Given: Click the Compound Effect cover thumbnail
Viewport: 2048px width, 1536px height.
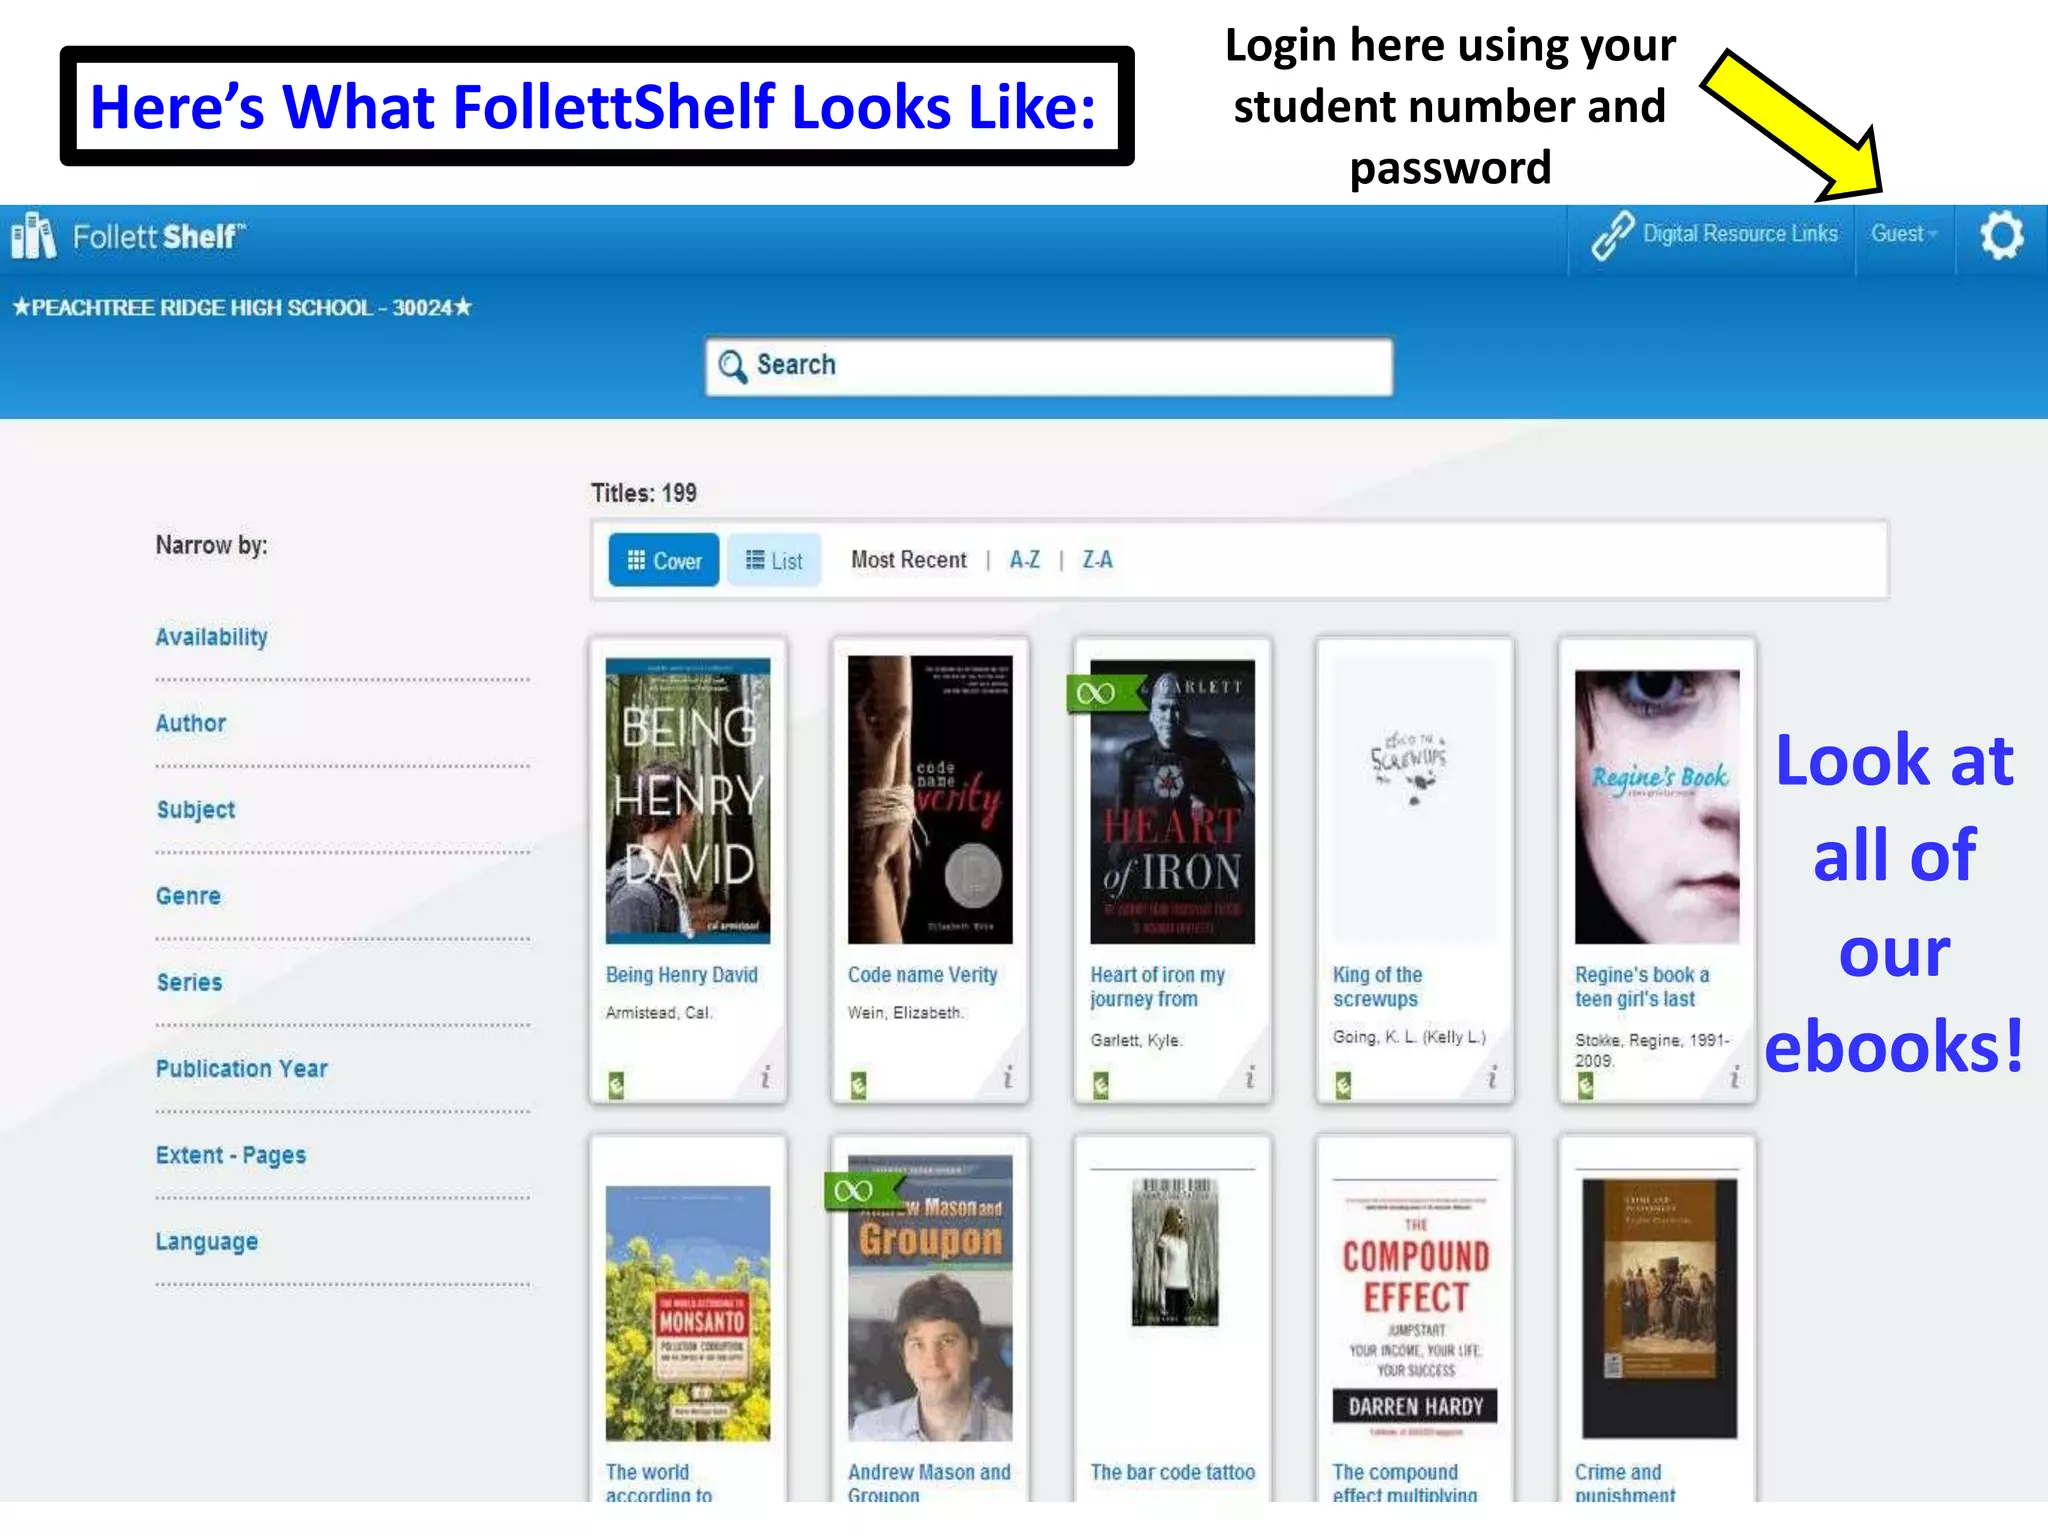Looking at the screenshot, I should coord(1415,1308).
